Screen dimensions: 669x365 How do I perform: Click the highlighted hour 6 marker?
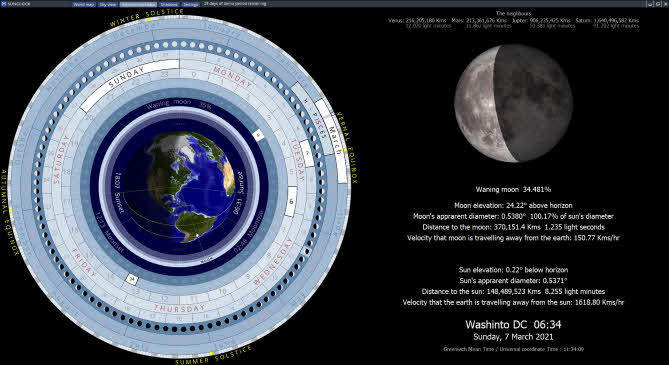pos(291,201)
